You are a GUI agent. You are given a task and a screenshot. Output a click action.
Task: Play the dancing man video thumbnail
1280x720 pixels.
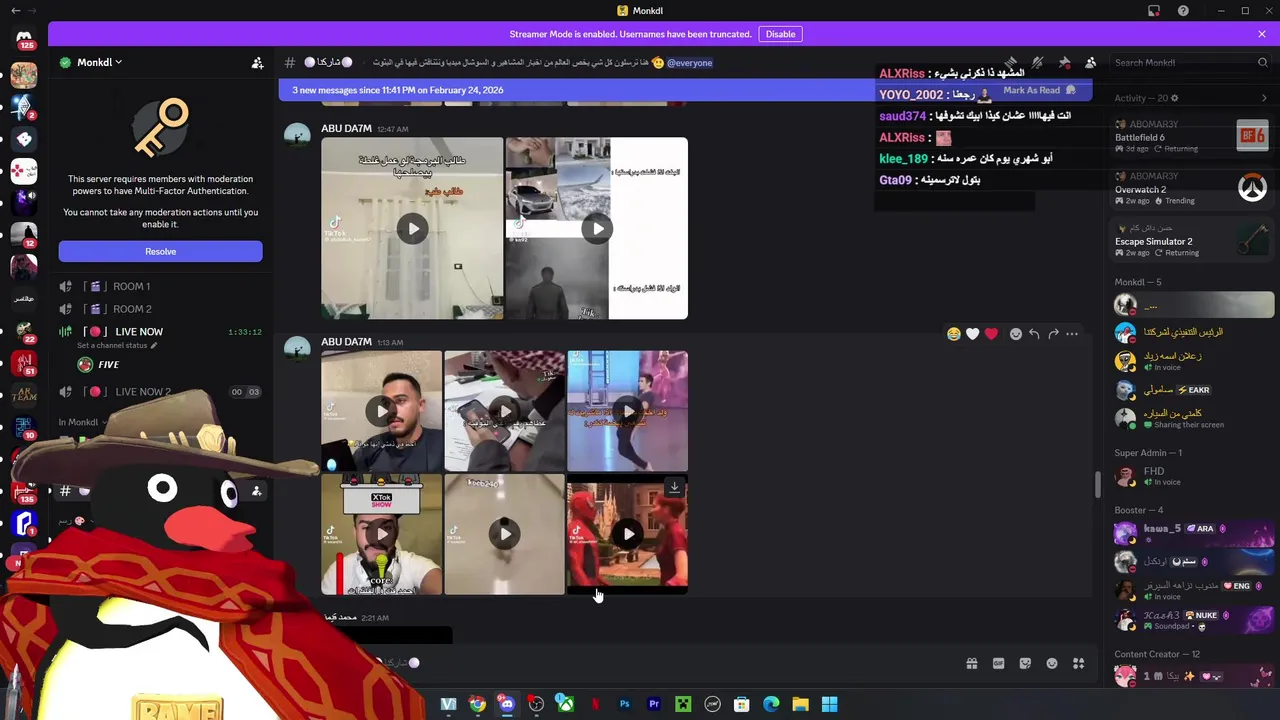tap(627, 411)
